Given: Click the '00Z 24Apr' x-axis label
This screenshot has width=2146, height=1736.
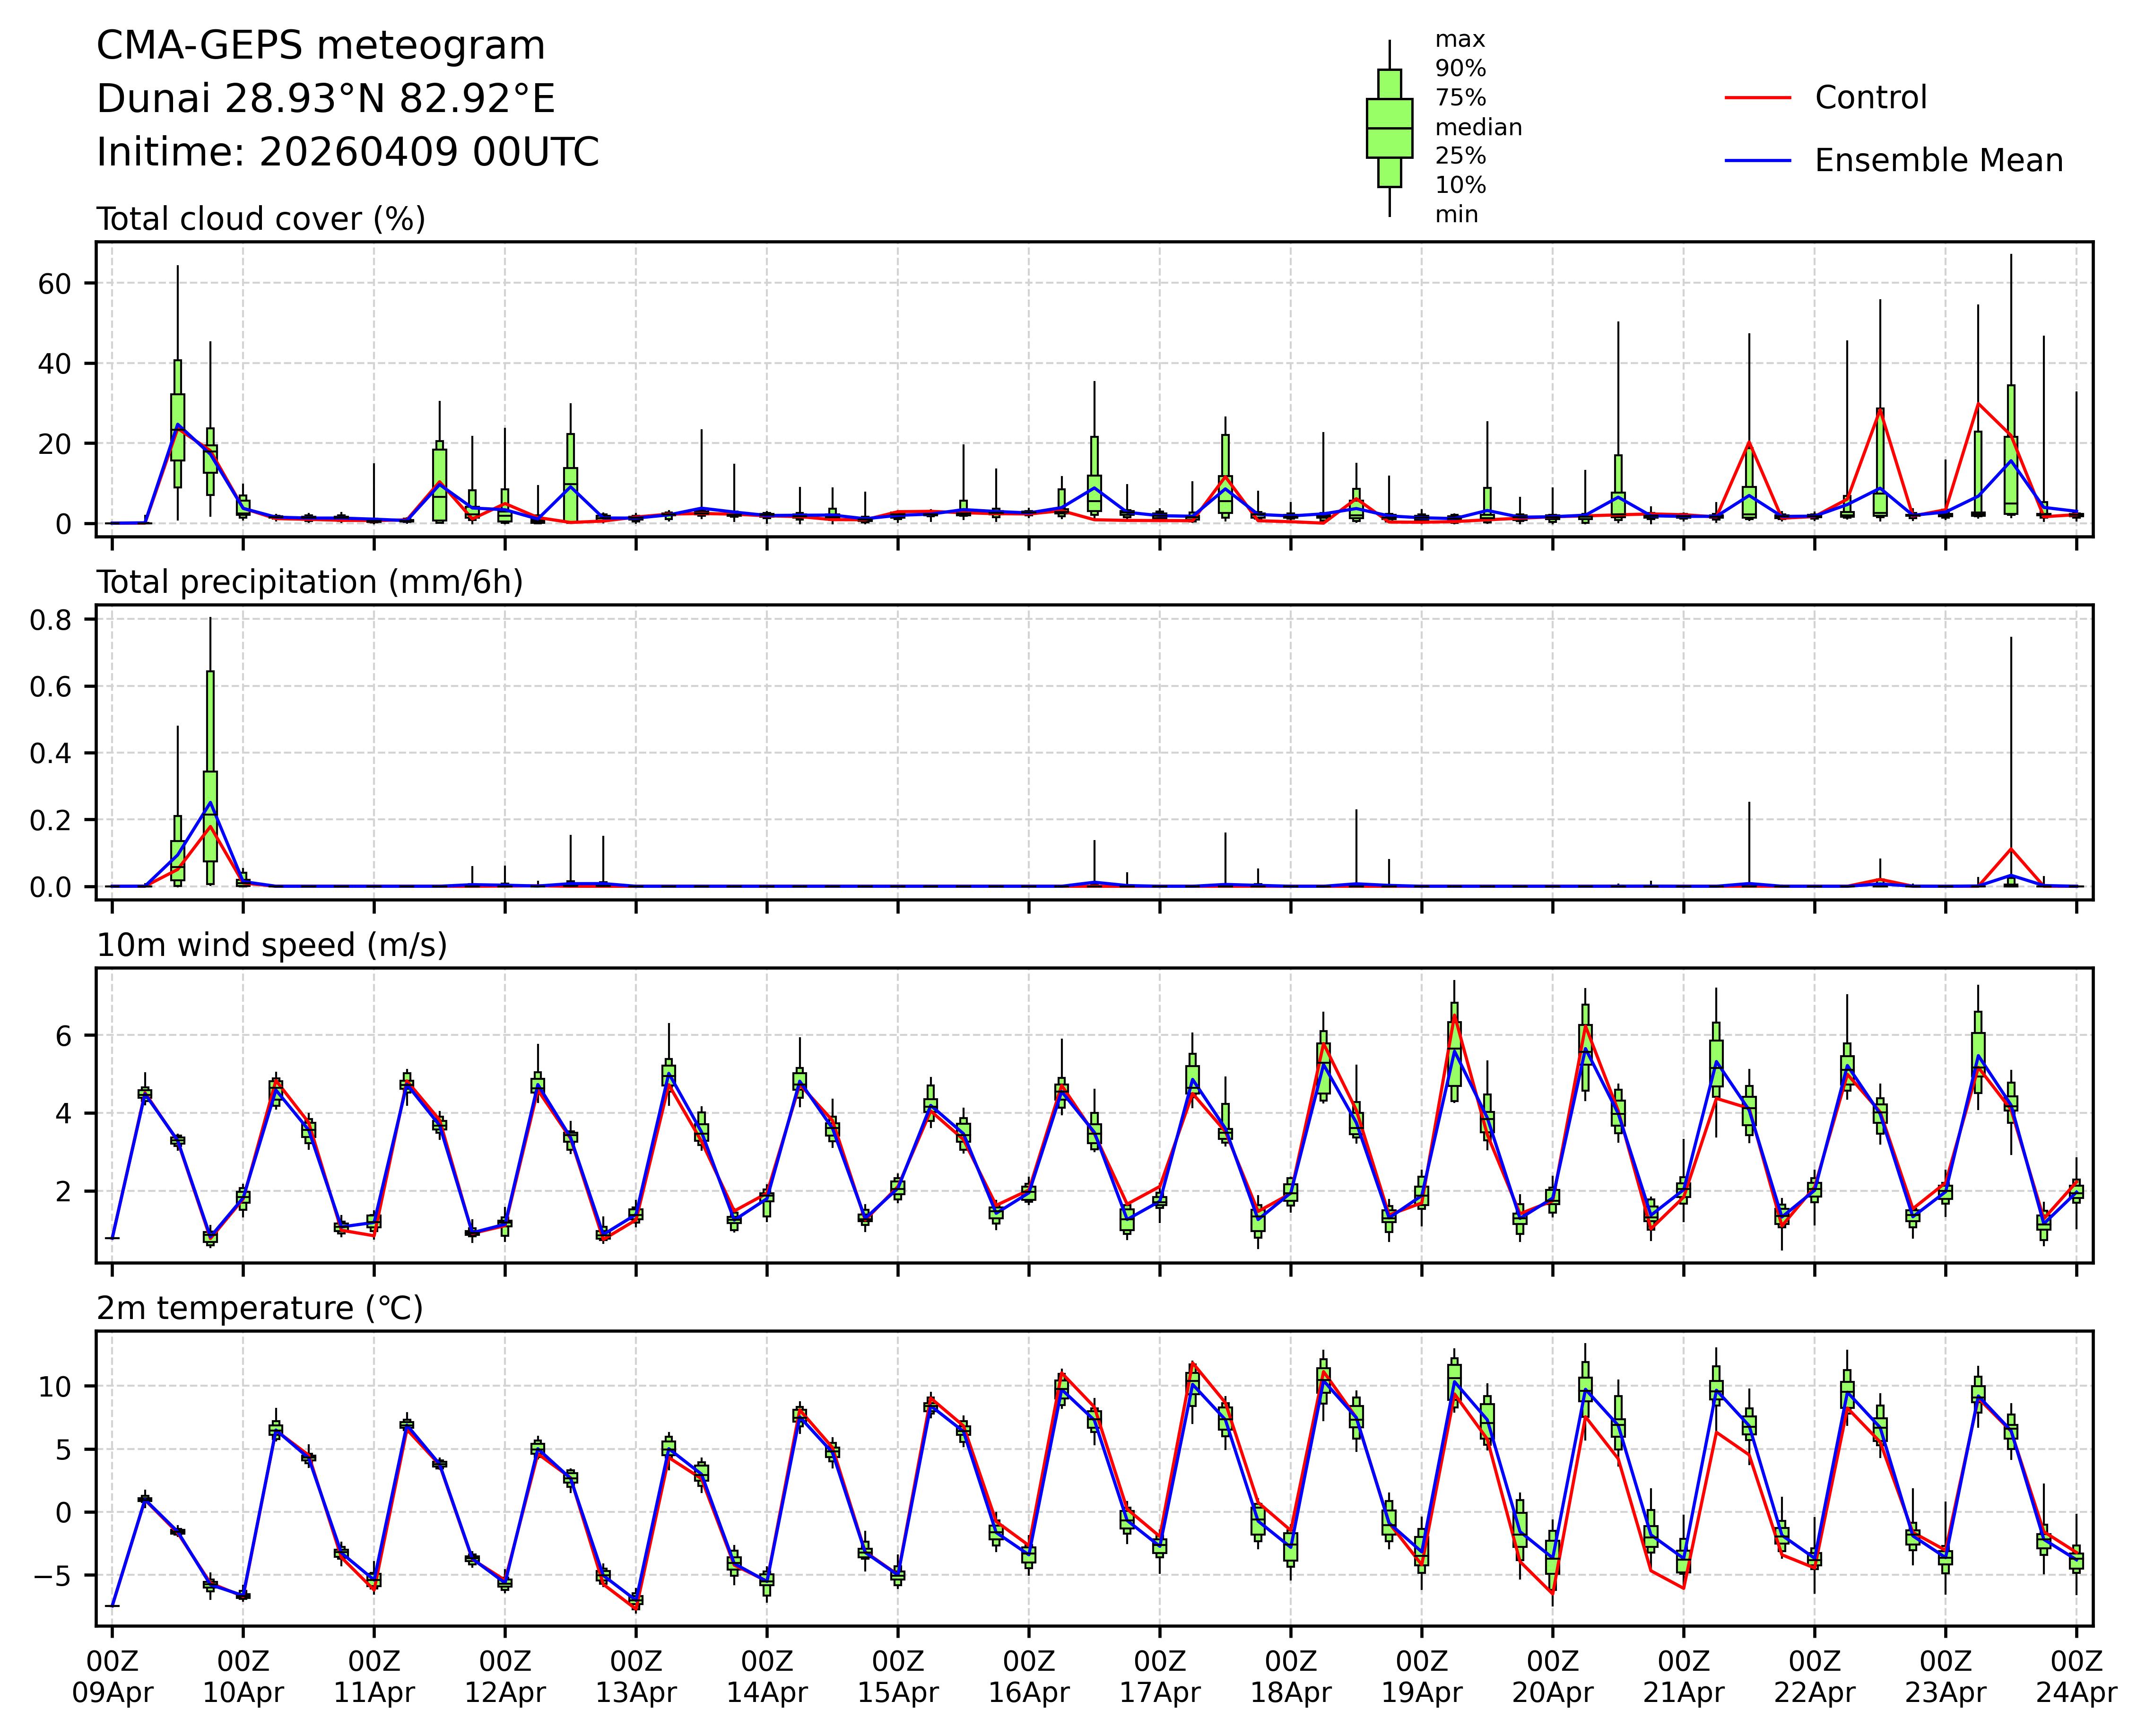Looking at the screenshot, I should coord(2076,1677).
